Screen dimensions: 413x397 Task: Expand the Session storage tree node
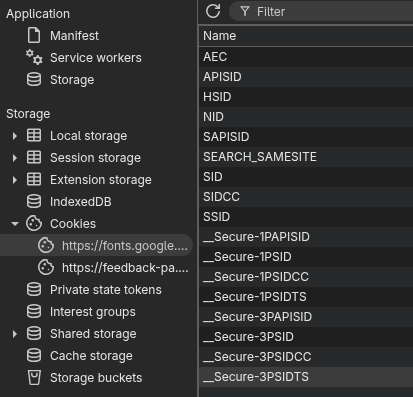pyautogui.click(x=14, y=158)
